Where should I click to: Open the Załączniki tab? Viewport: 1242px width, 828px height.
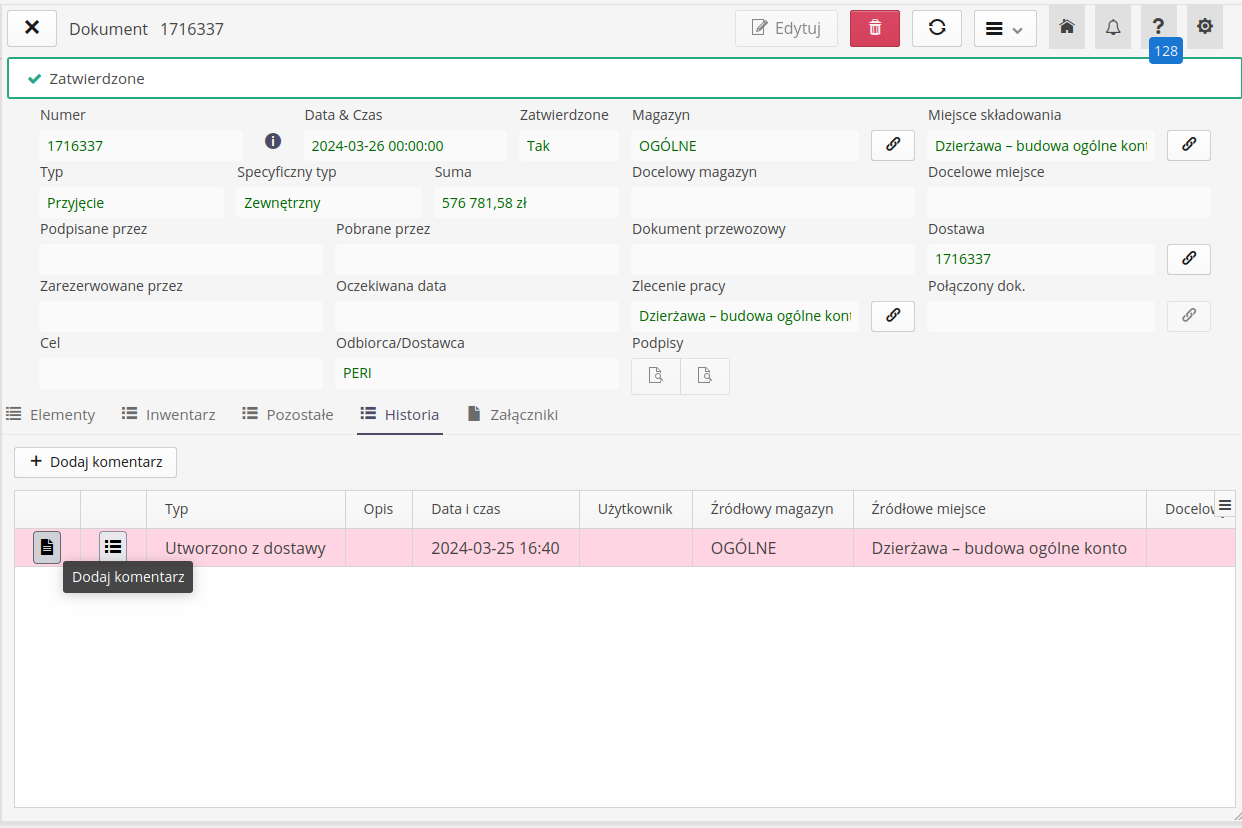[513, 414]
